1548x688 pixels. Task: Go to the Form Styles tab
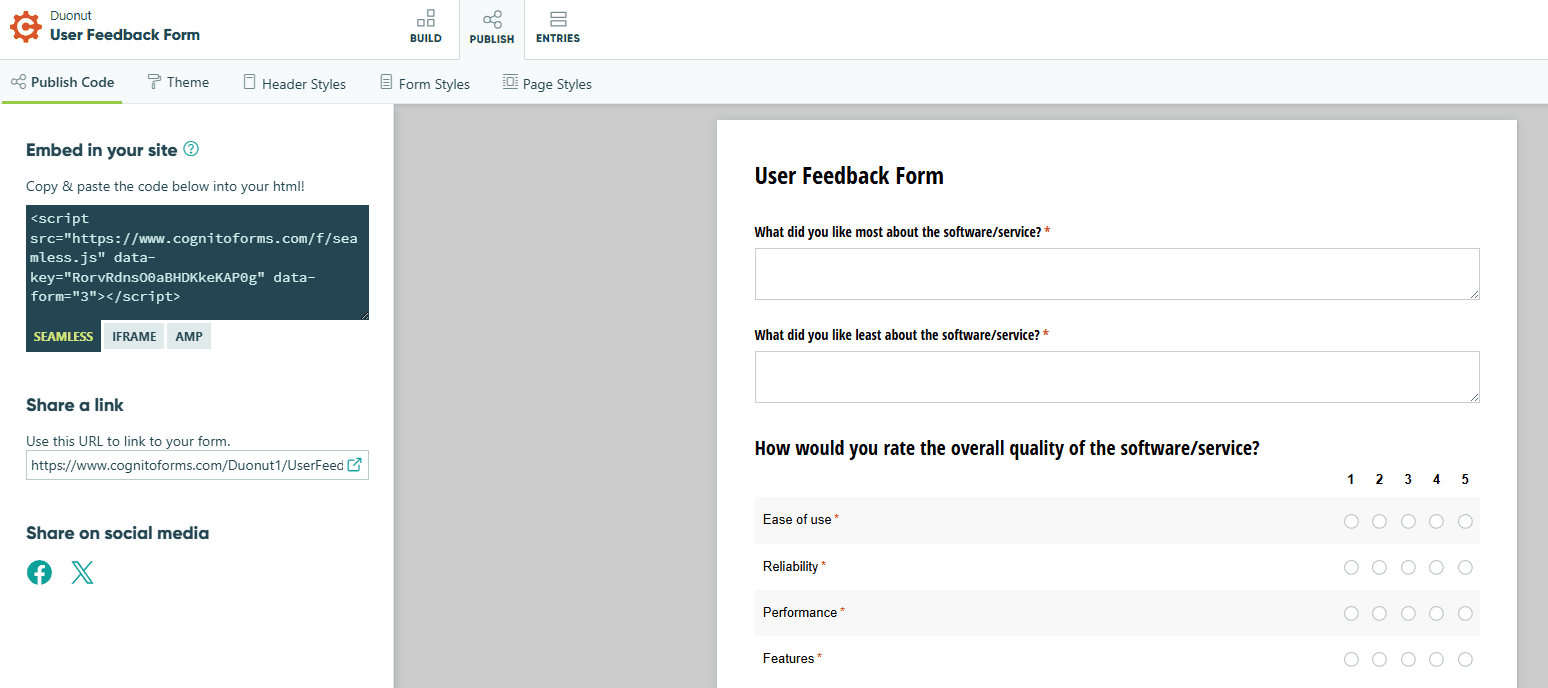coord(424,84)
